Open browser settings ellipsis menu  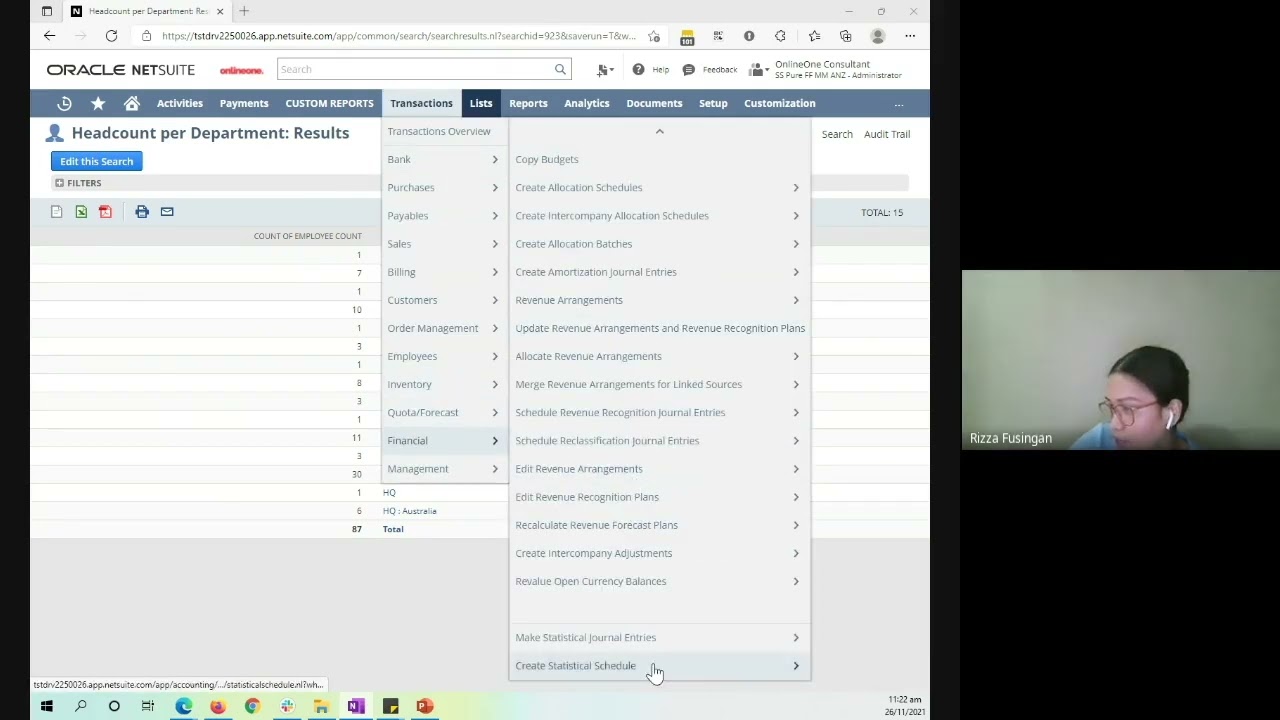click(910, 36)
